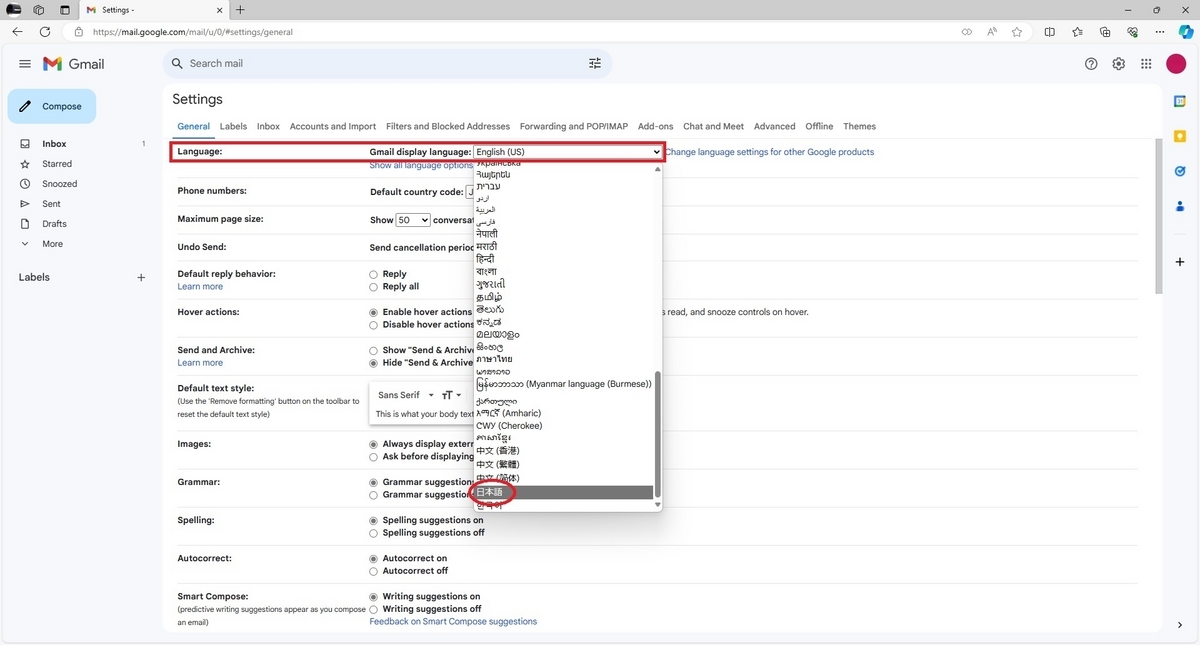
Task: Select Writing suggestions off radio
Action: click(374, 609)
